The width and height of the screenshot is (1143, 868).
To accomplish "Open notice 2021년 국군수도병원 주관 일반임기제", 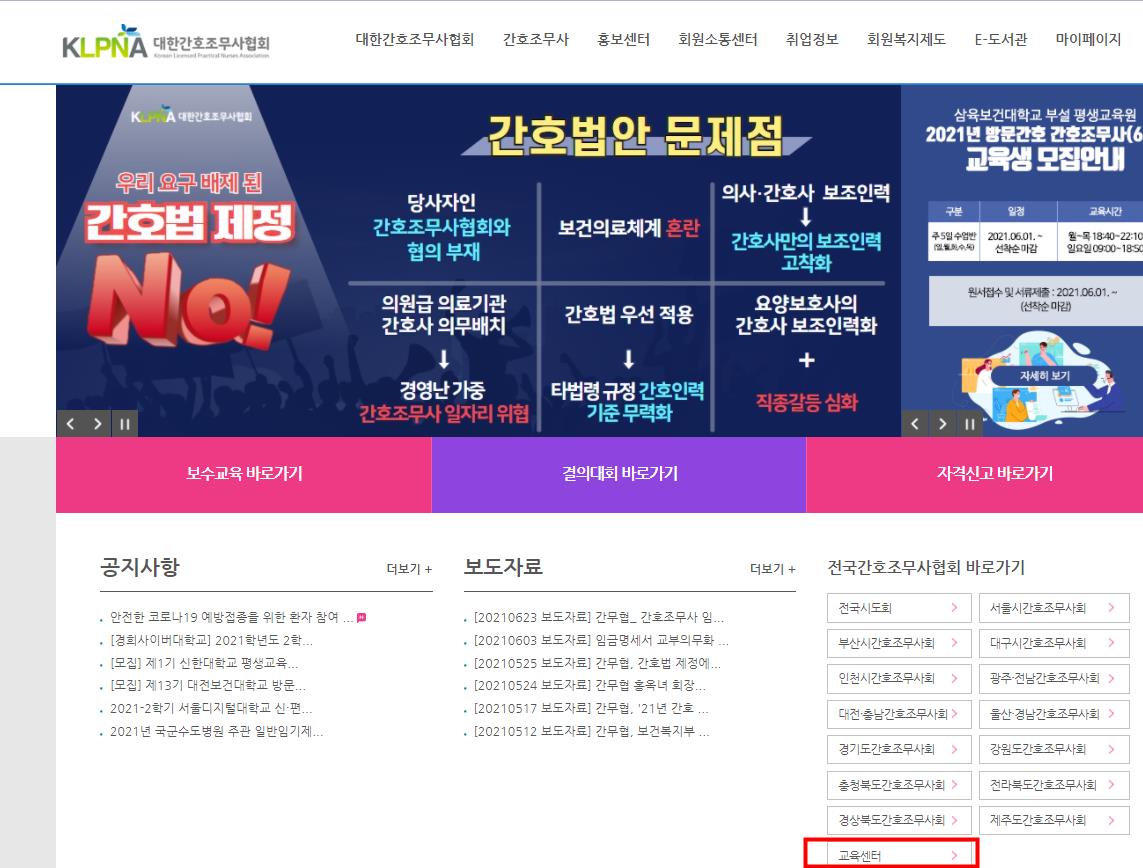I will click(216, 731).
